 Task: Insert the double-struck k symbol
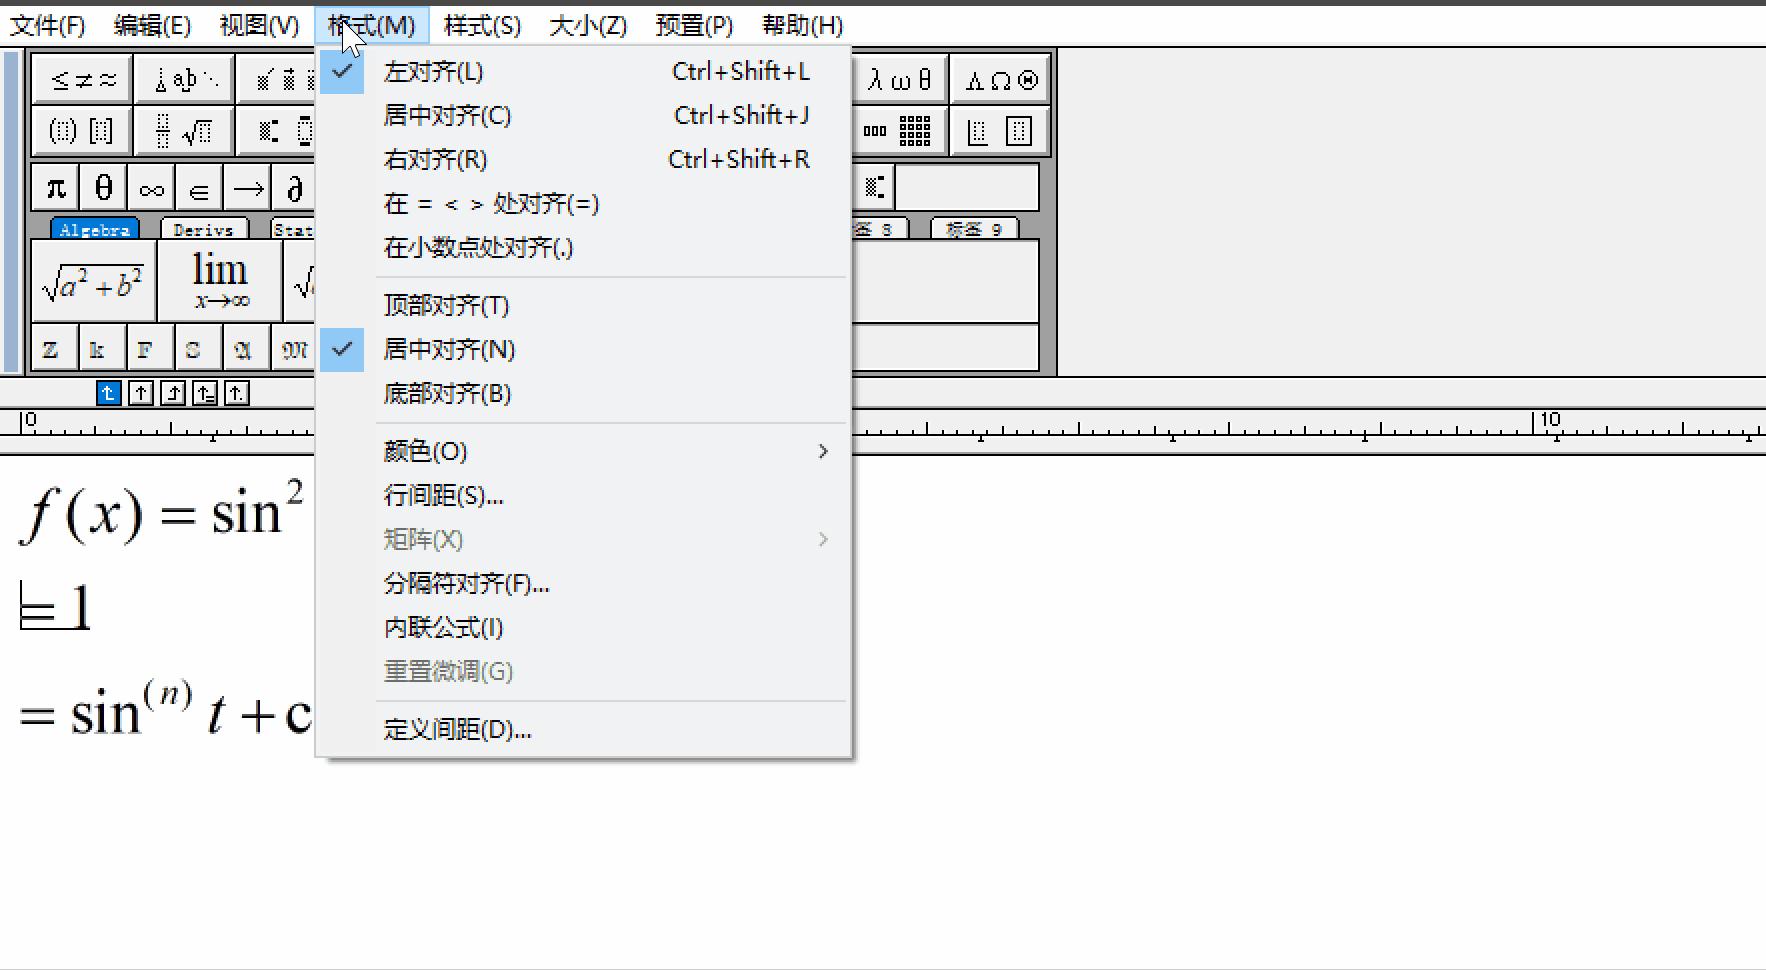point(103,349)
